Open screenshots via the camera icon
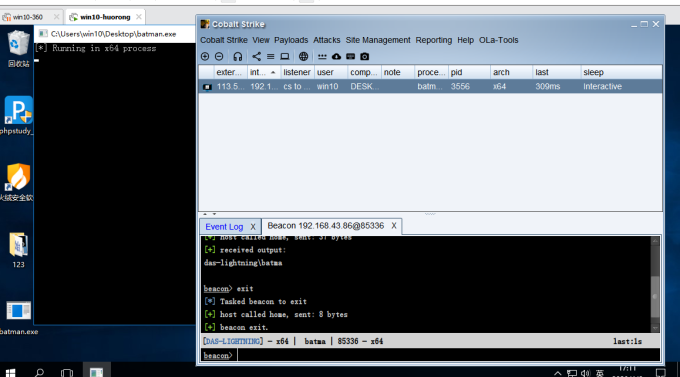Image resolution: width=680 pixels, height=377 pixels. 365,56
